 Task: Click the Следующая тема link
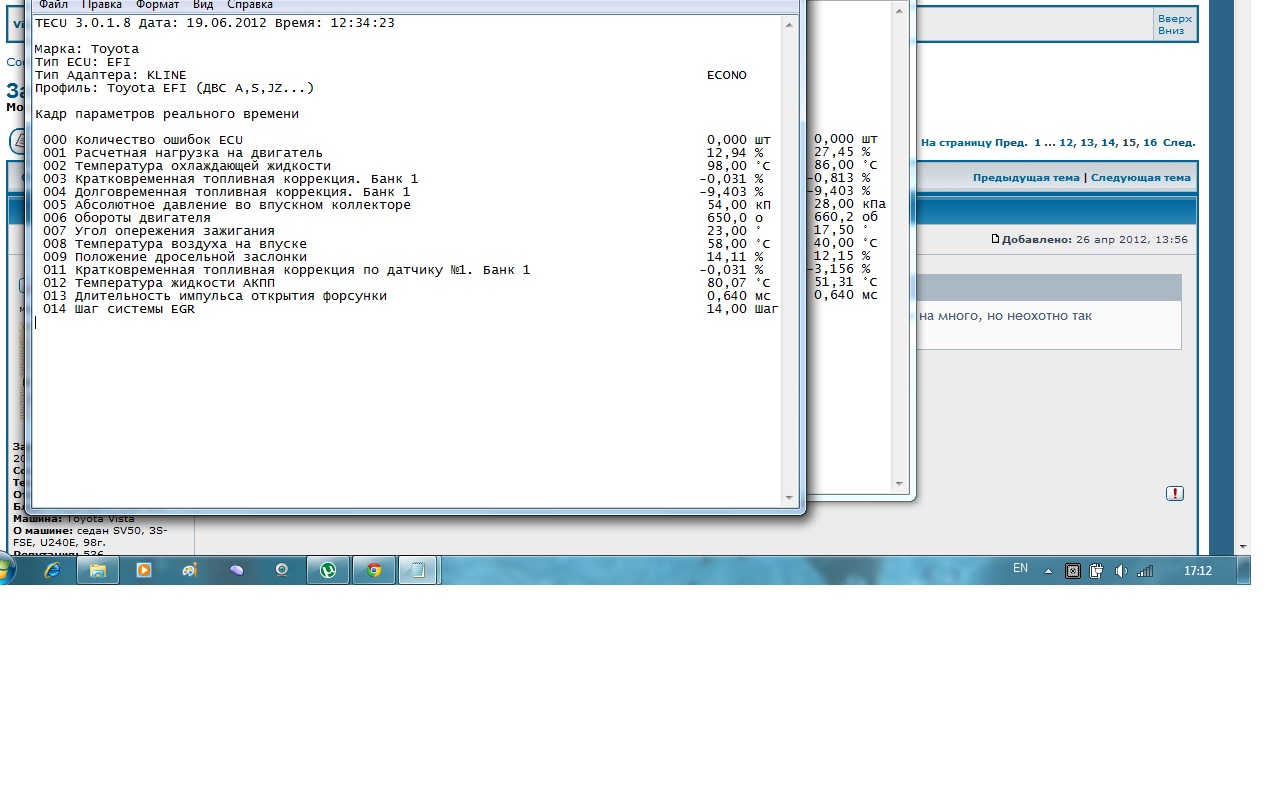(1140, 178)
